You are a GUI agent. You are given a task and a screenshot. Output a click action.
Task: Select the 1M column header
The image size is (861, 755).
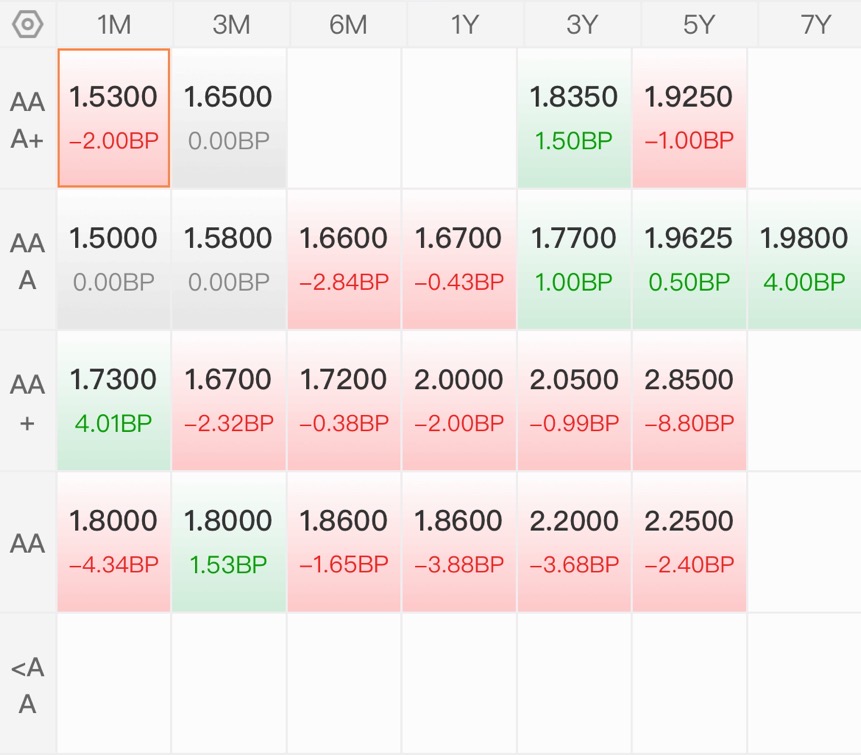[114, 25]
